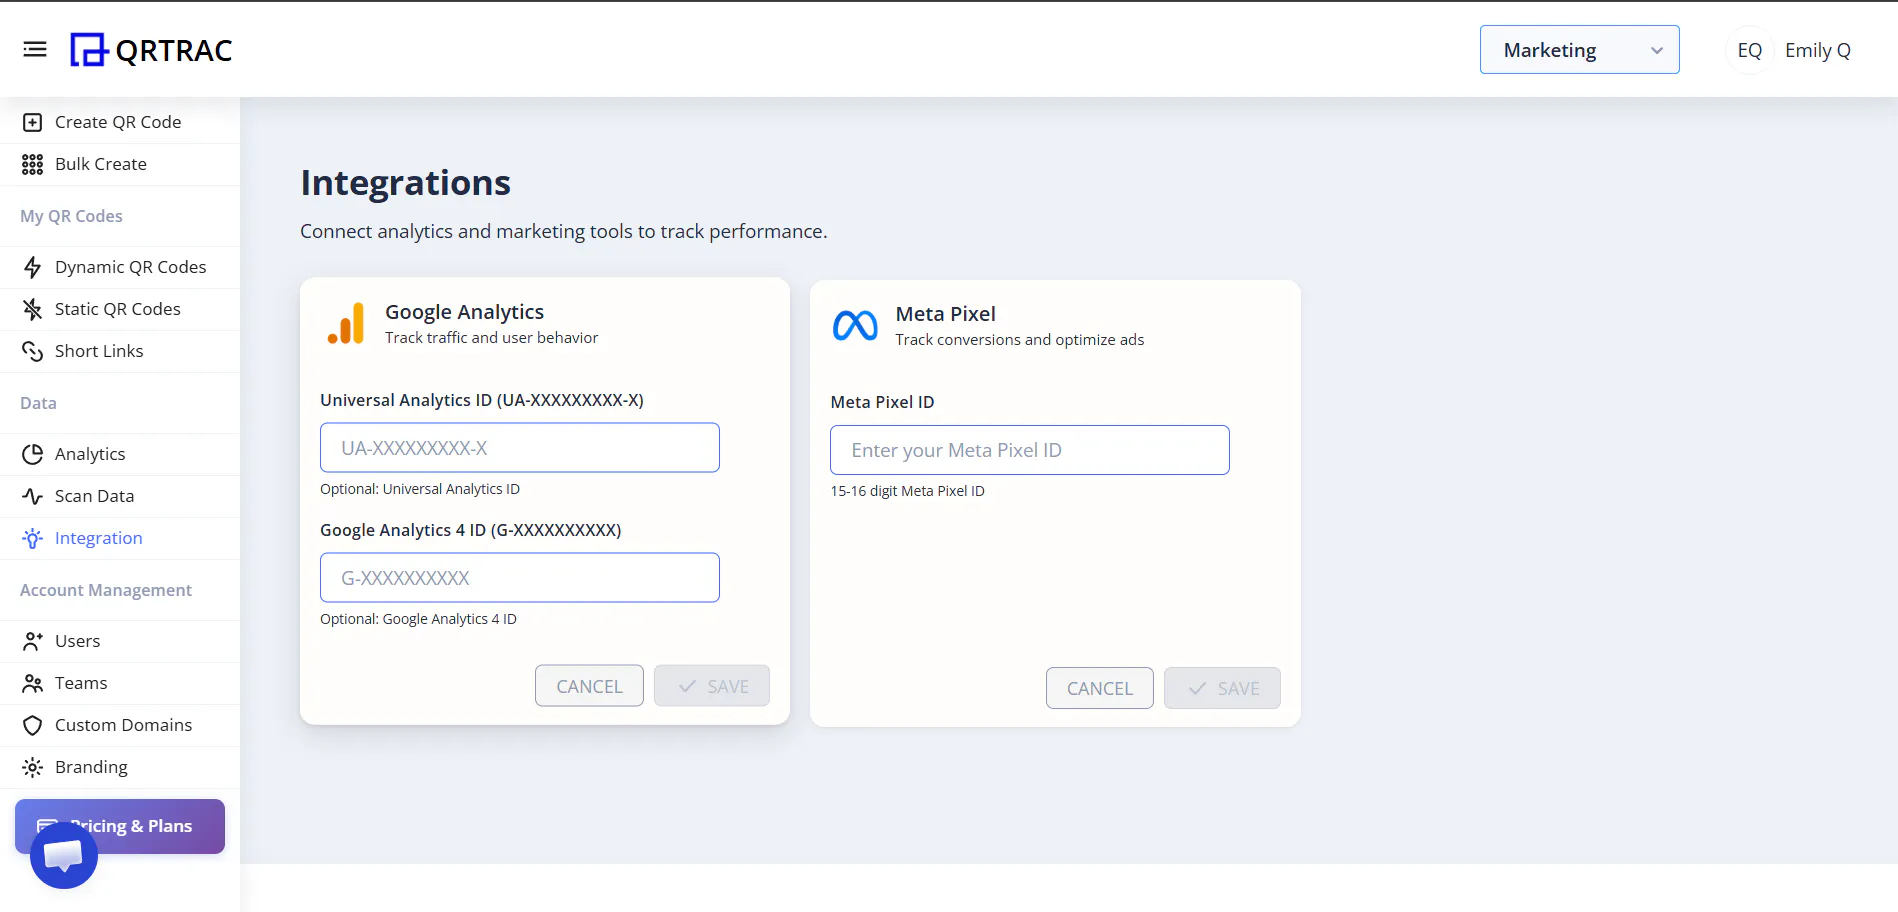Click the Data section header

click(38, 403)
